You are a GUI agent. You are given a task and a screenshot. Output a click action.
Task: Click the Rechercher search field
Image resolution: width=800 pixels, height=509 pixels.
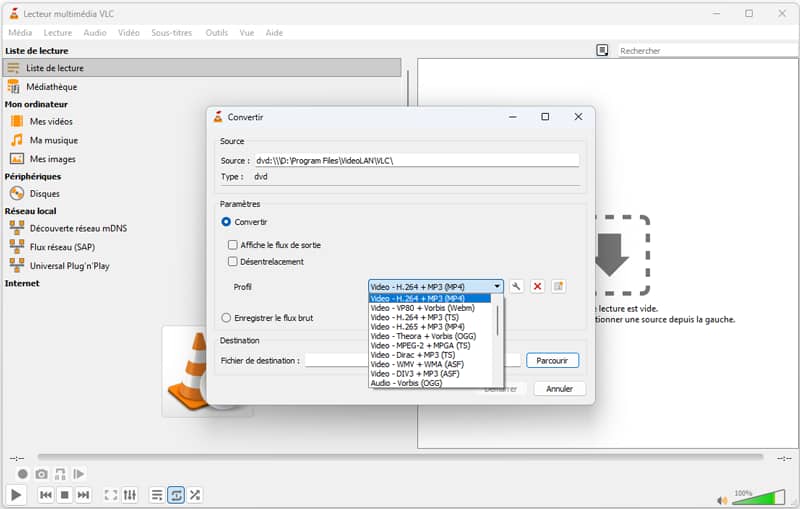click(700, 50)
